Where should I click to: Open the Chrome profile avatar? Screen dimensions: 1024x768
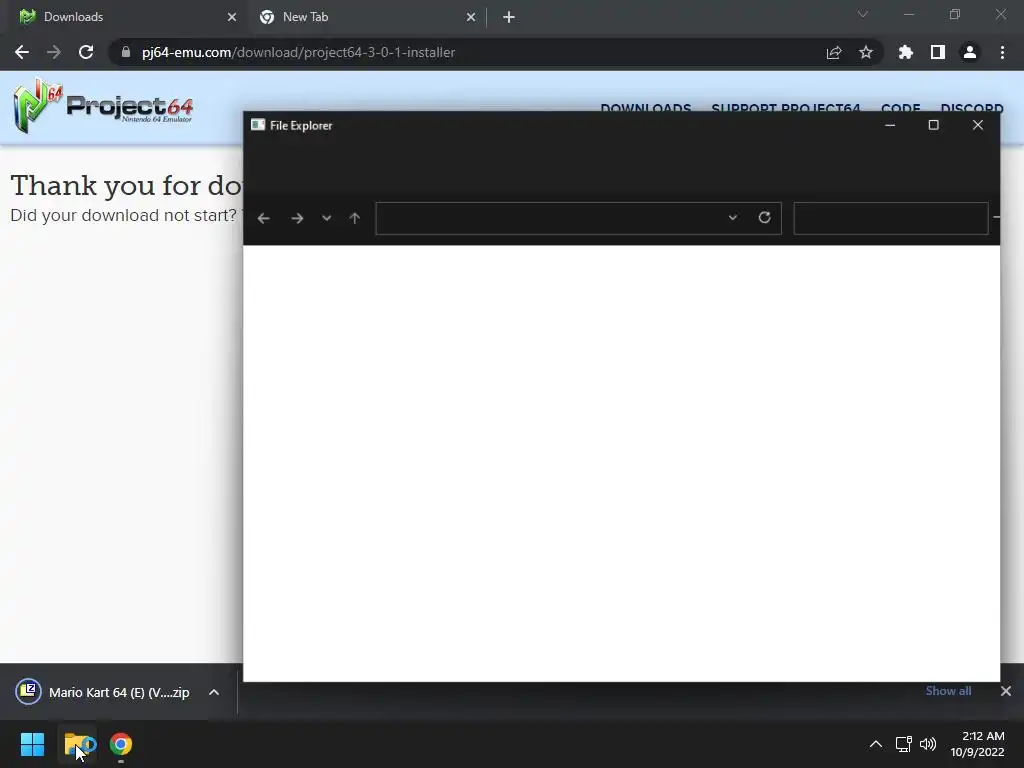click(x=970, y=52)
